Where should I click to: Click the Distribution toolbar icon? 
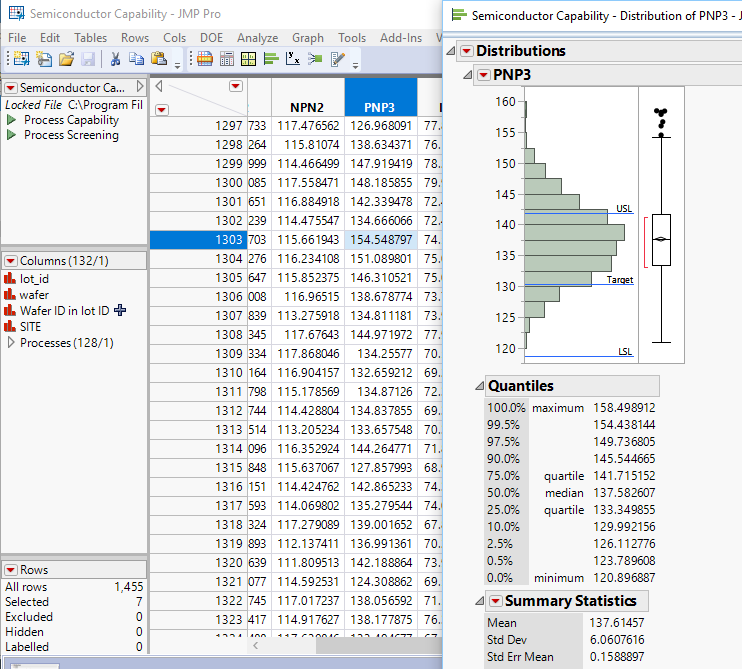(270, 60)
